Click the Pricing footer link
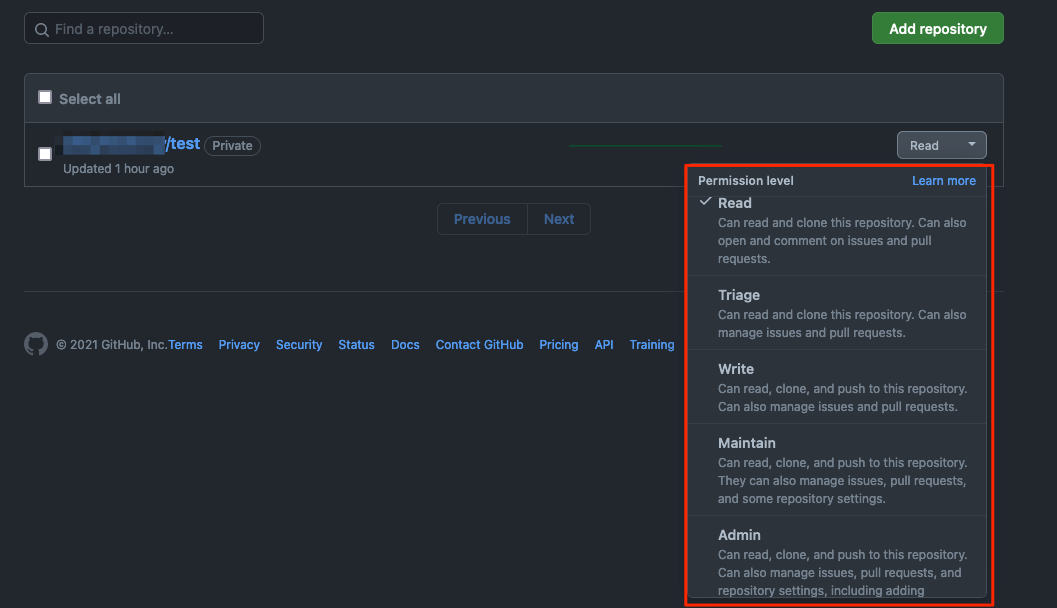This screenshot has width=1057, height=608. coord(558,345)
